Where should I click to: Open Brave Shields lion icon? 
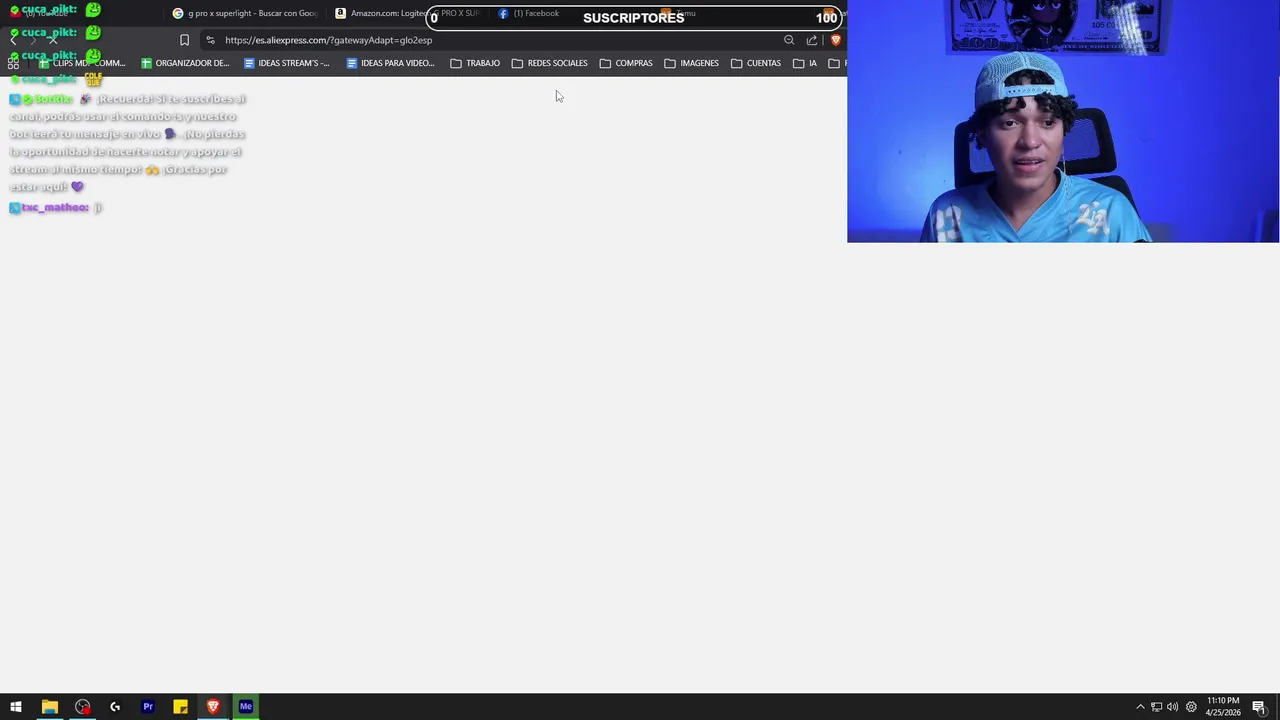click(836, 40)
